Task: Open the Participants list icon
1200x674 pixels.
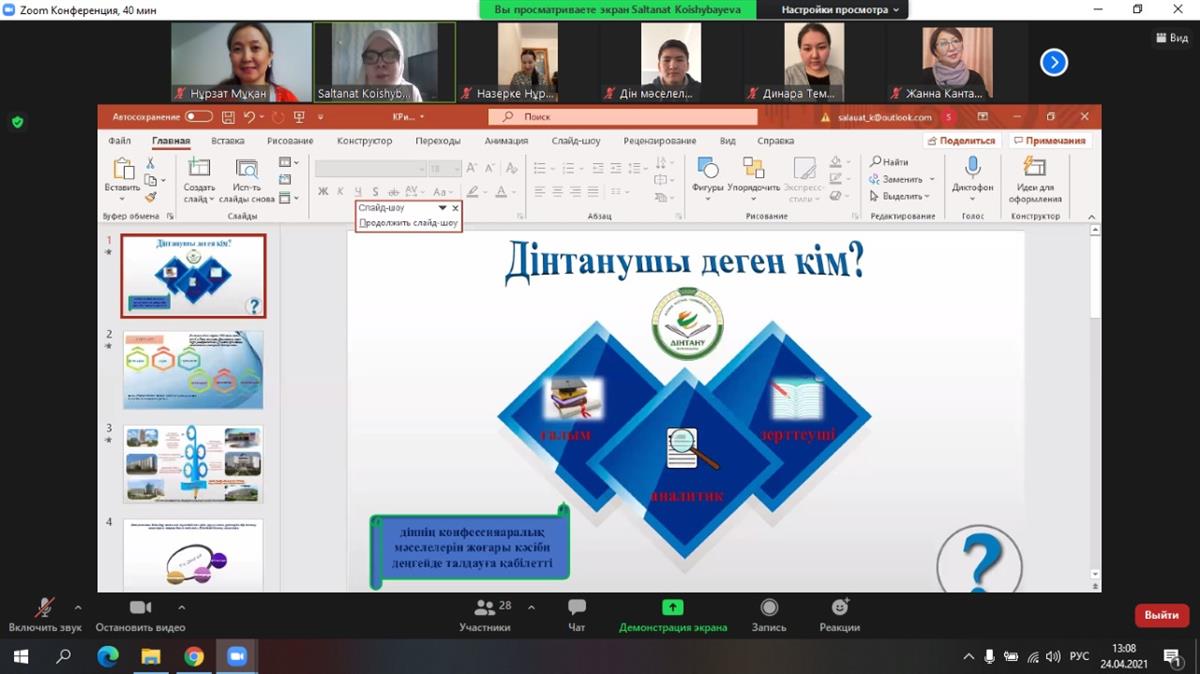Action: coord(485,608)
